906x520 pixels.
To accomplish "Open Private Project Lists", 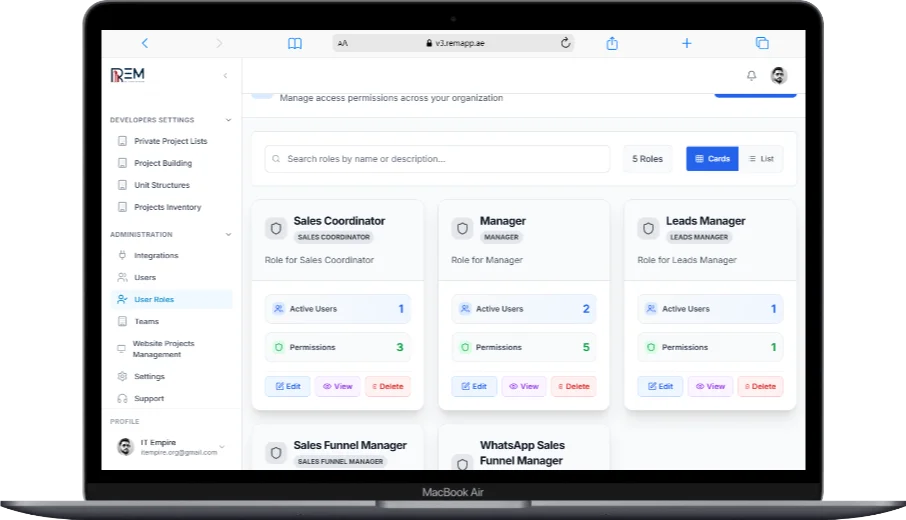I will pos(171,141).
